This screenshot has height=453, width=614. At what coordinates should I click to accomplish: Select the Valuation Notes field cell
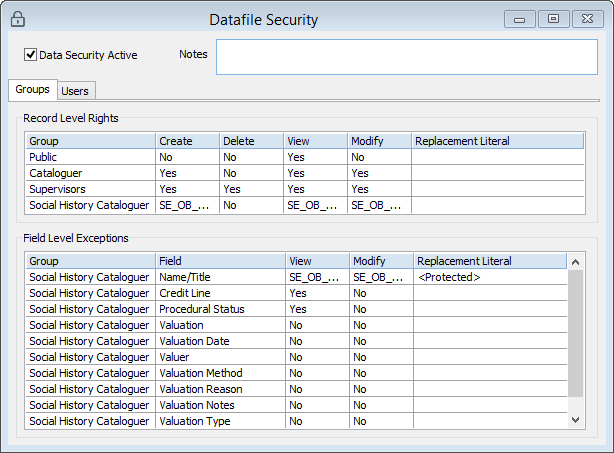point(220,405)
